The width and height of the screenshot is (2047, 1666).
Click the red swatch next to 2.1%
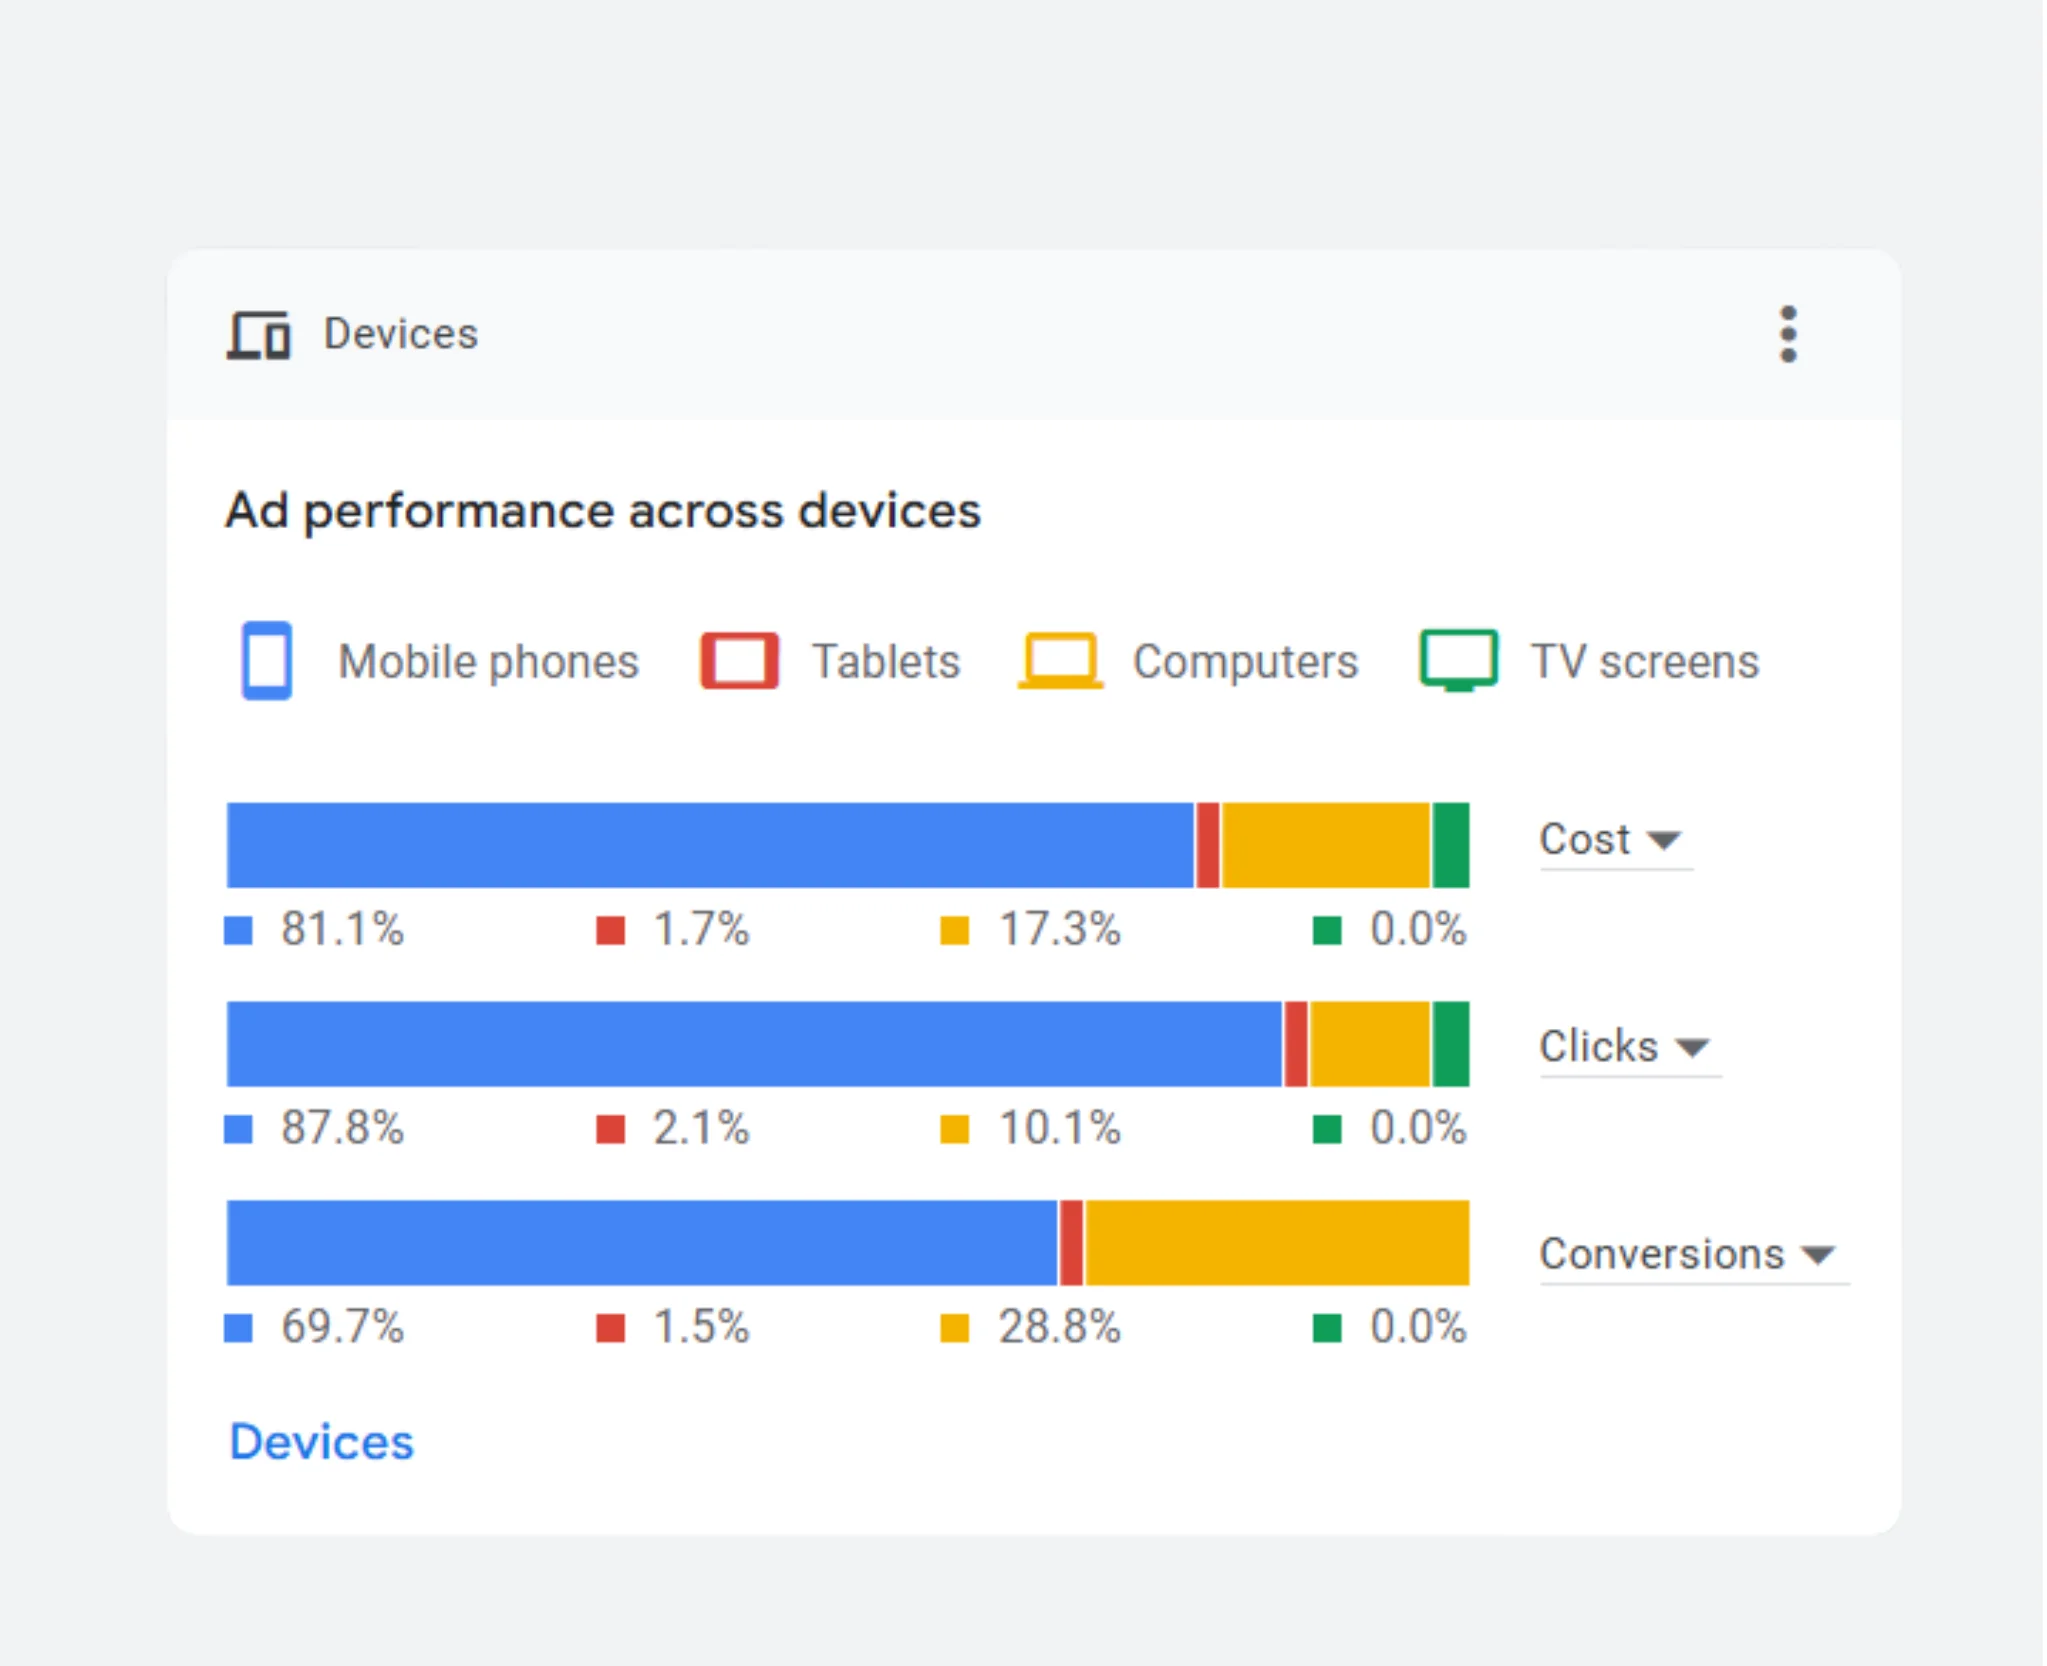point(610,1129)
